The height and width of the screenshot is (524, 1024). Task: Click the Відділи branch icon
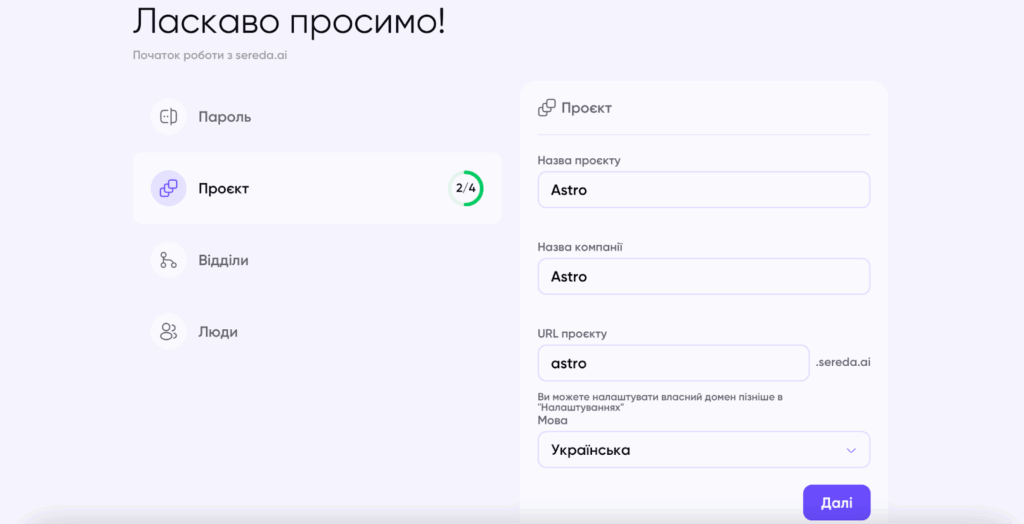tap(168, 260)
